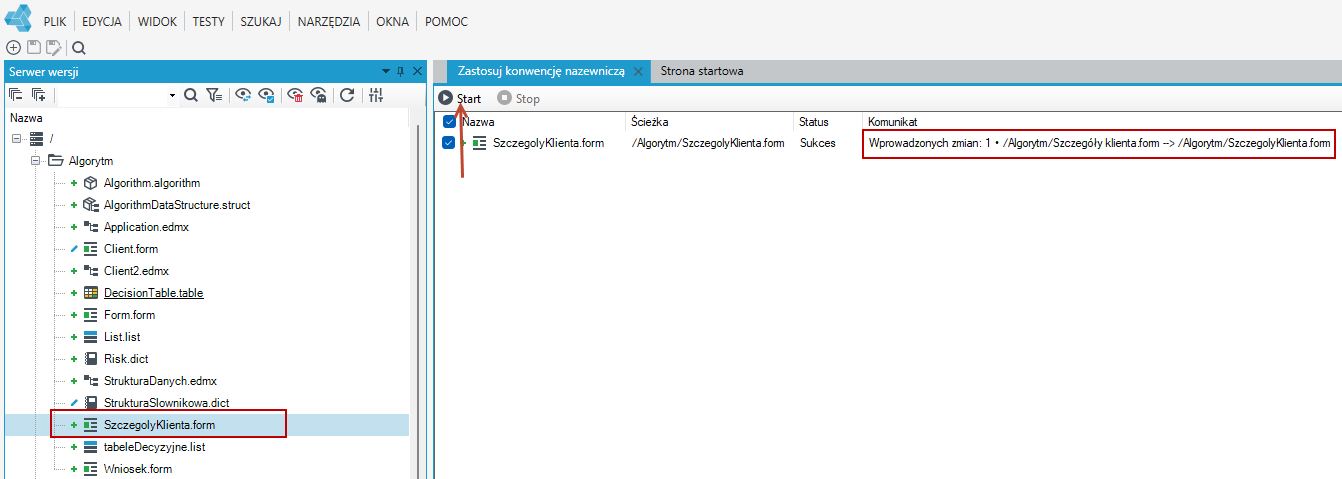This screenshot has width=1342, height=479.
Task: Select DecisionTable.table in the tree
Action: pos(153,293)
